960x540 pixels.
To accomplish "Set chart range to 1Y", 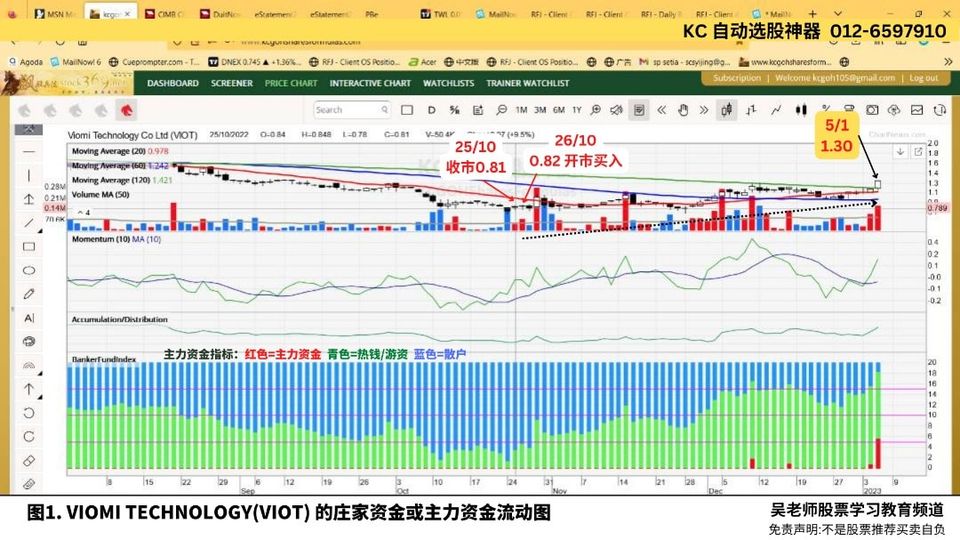I will (577, 110).
